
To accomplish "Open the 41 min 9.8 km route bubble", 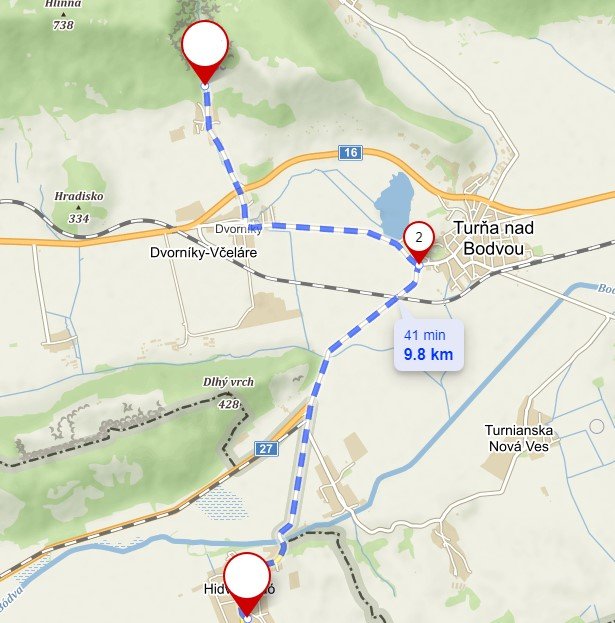I will pyautogui.click(x=429, y=344).
